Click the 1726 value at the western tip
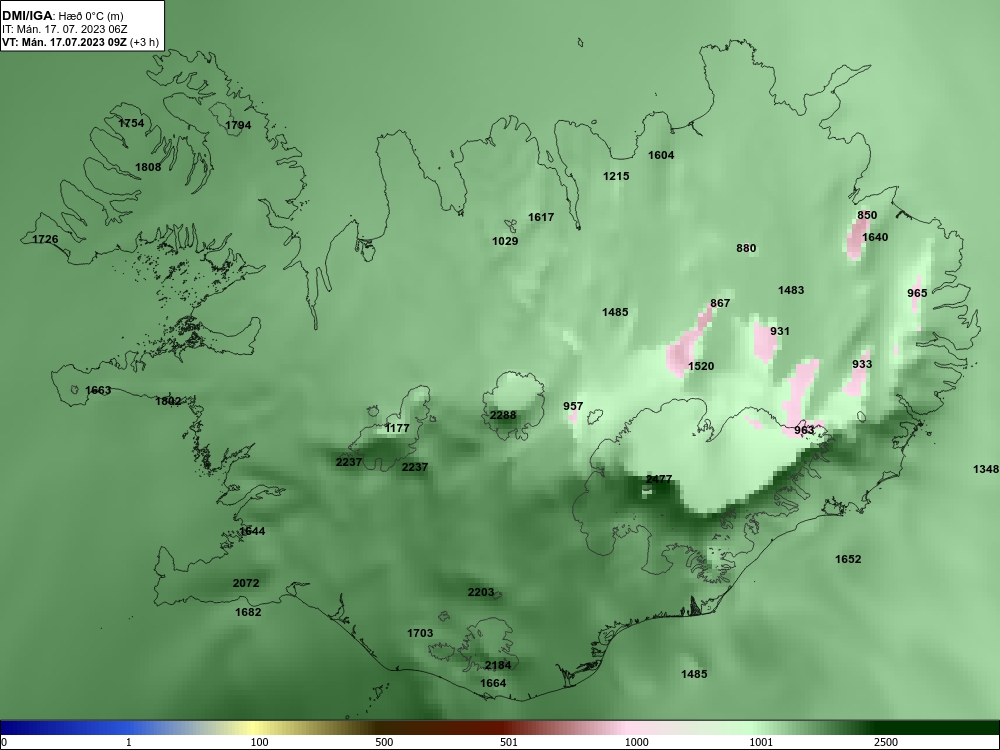 pyautogui.click(x=45, y=239)
